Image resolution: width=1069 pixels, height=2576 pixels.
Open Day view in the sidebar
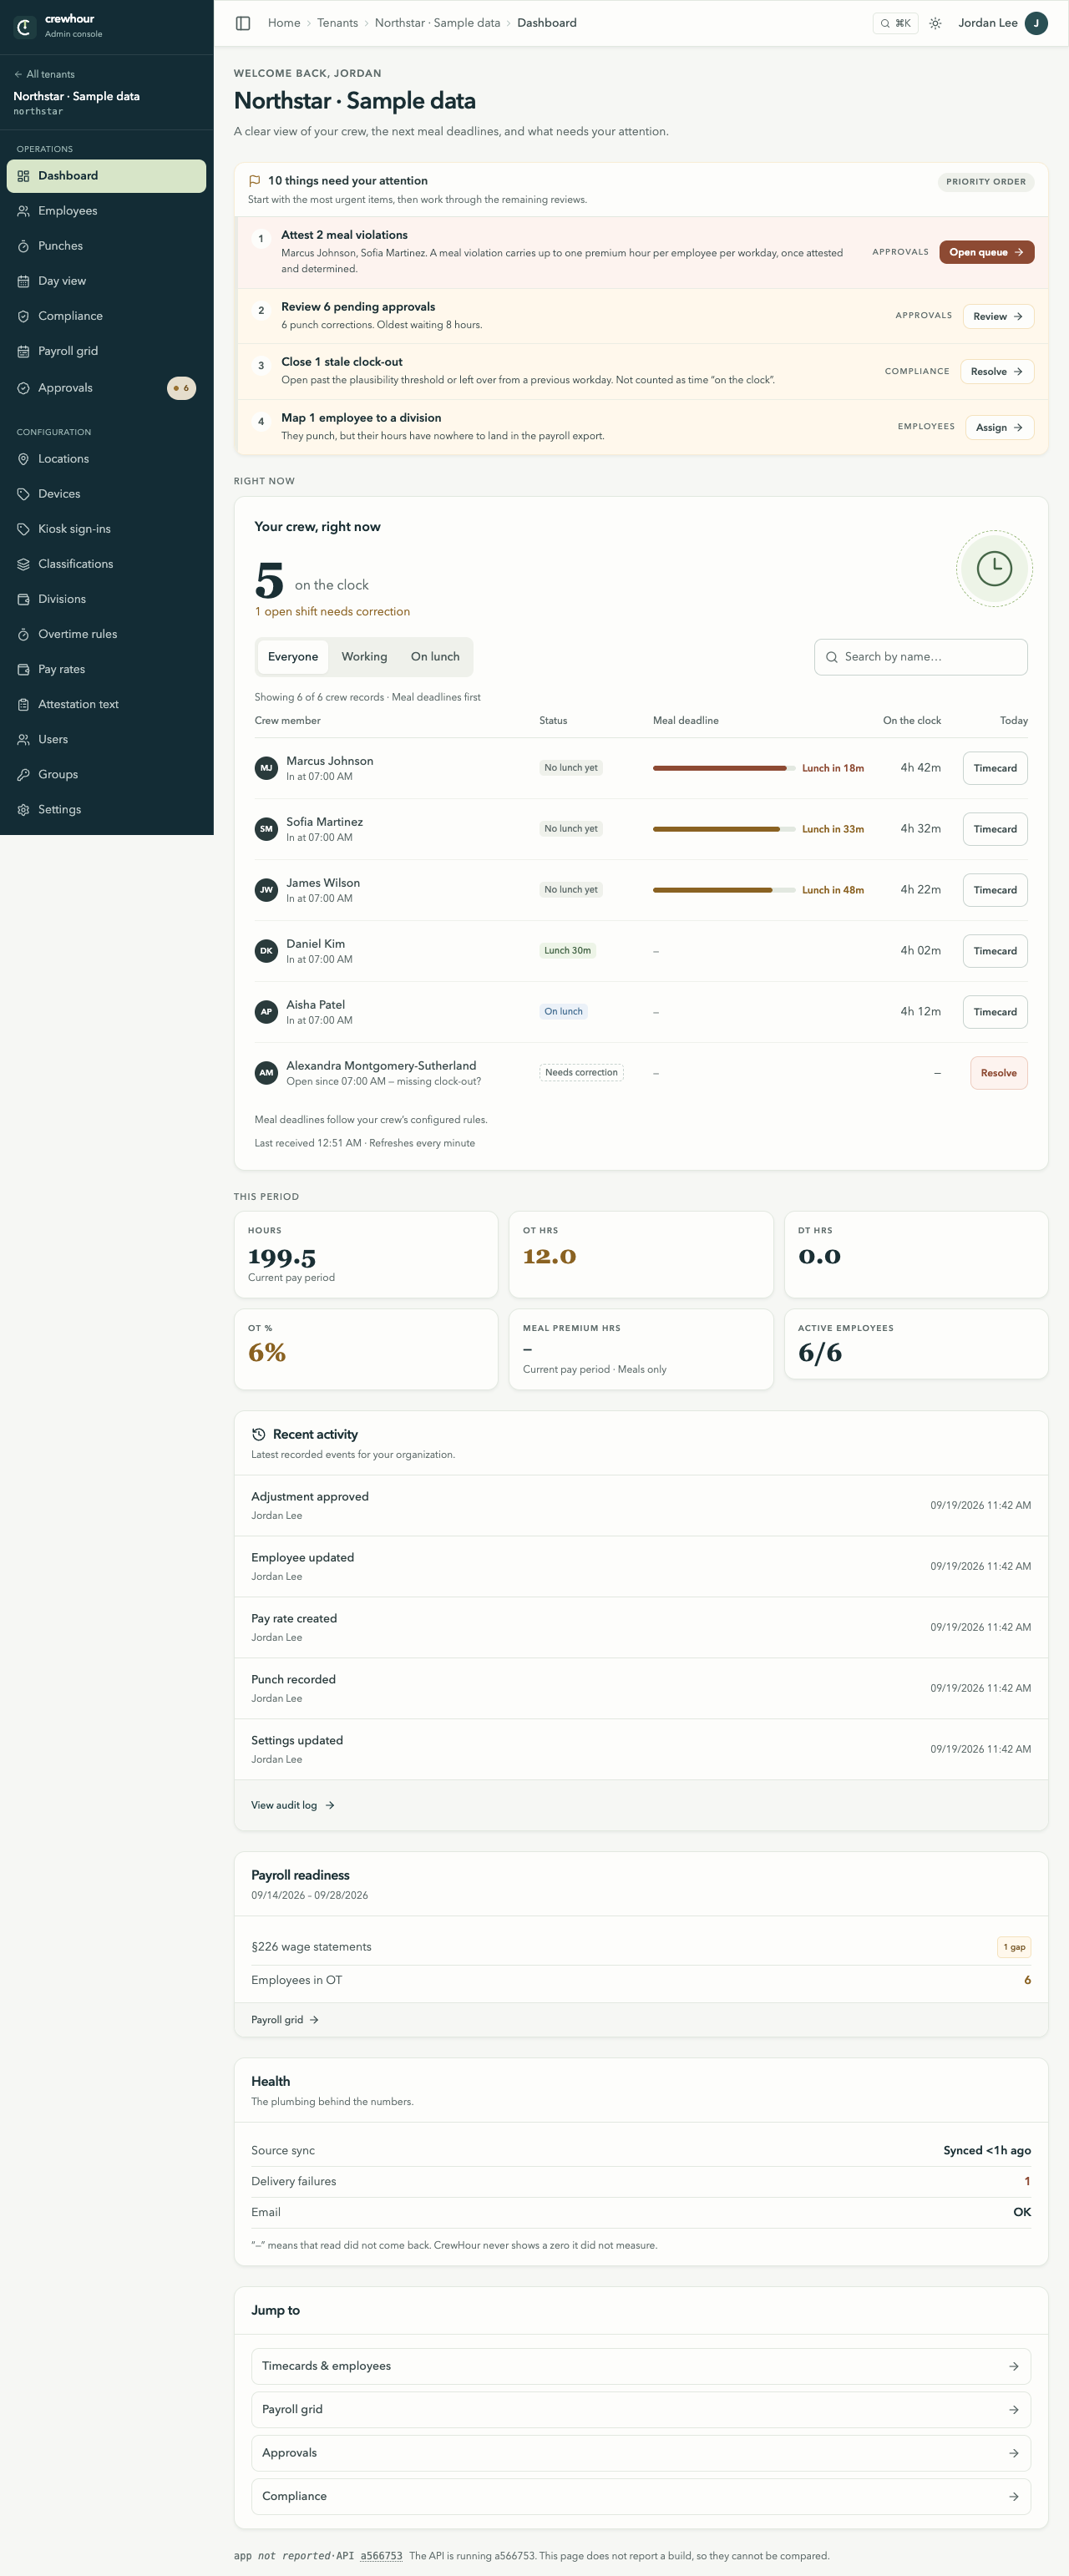pos(106,281)
